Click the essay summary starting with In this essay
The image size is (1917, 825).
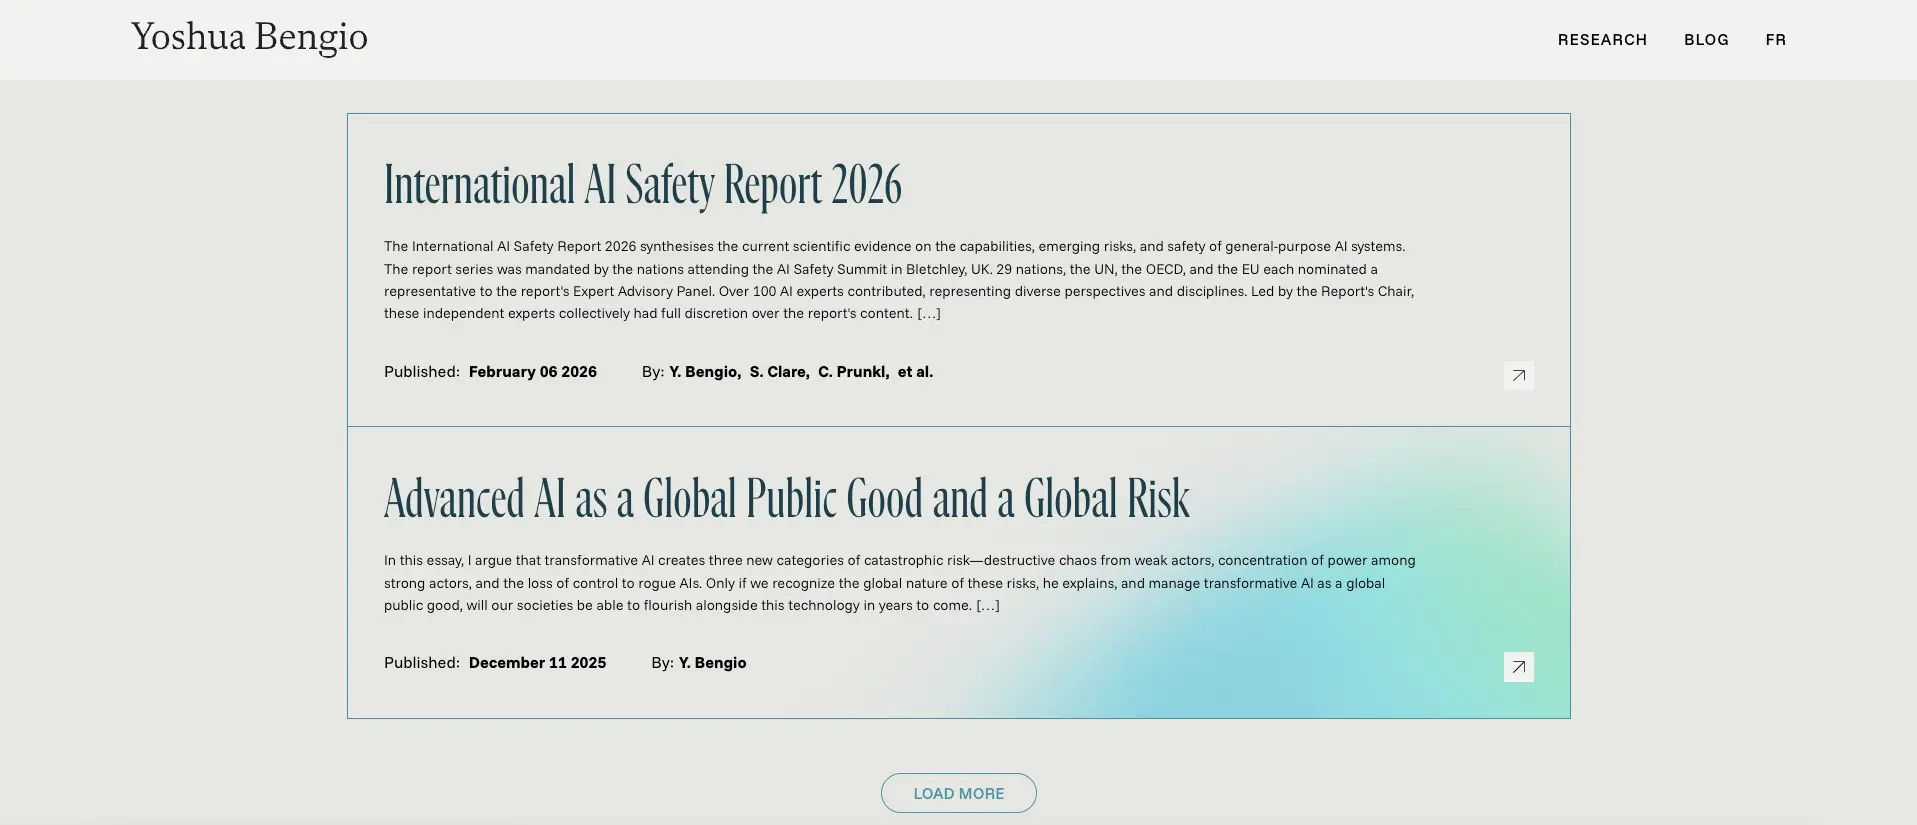898,583
